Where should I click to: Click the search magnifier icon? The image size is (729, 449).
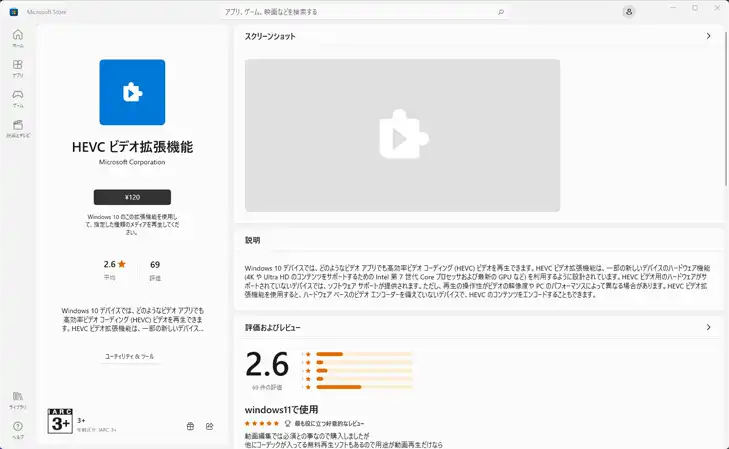(501, 12)
